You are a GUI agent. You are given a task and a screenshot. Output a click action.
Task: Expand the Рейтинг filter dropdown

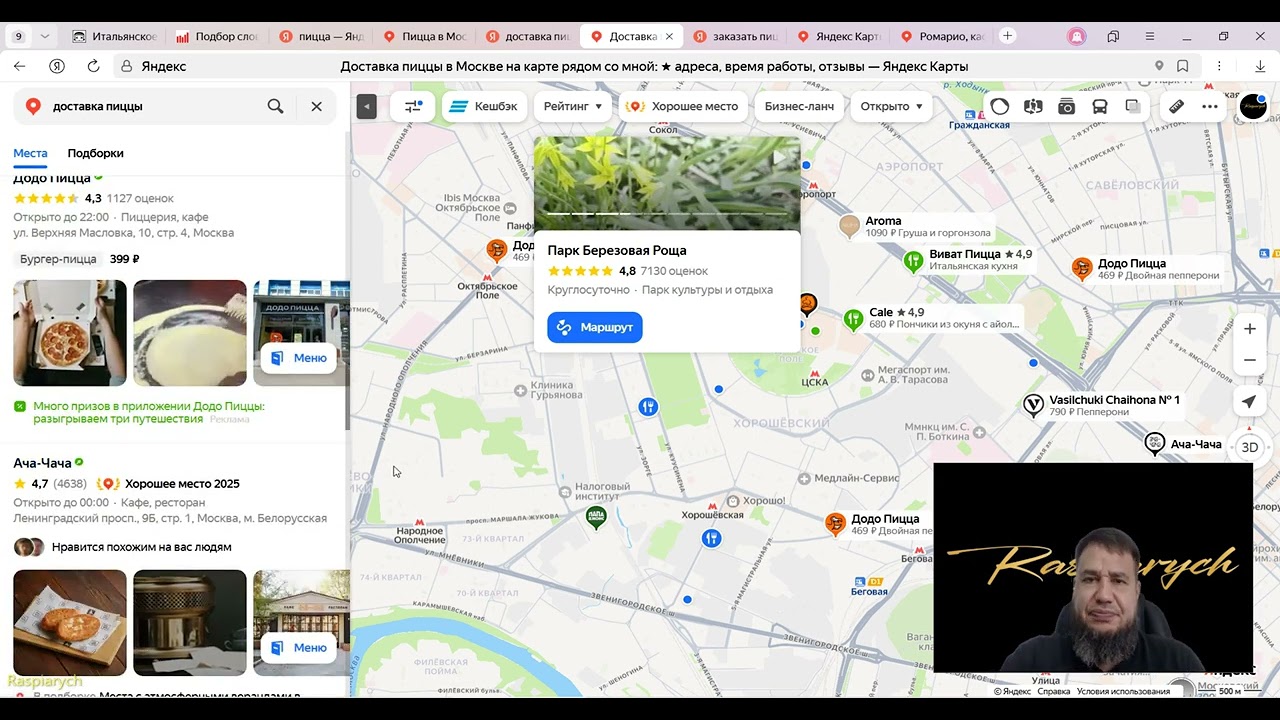[x=573, y=106]
